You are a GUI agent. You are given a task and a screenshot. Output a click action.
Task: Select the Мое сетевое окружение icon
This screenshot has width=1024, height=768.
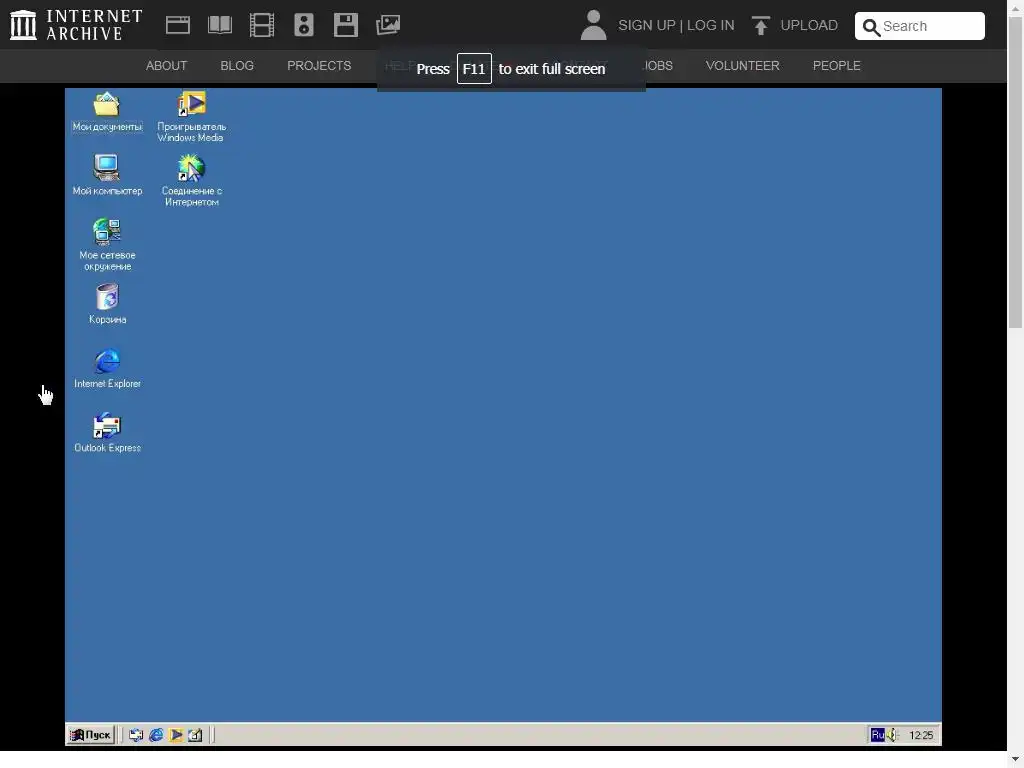pos(107,244)
